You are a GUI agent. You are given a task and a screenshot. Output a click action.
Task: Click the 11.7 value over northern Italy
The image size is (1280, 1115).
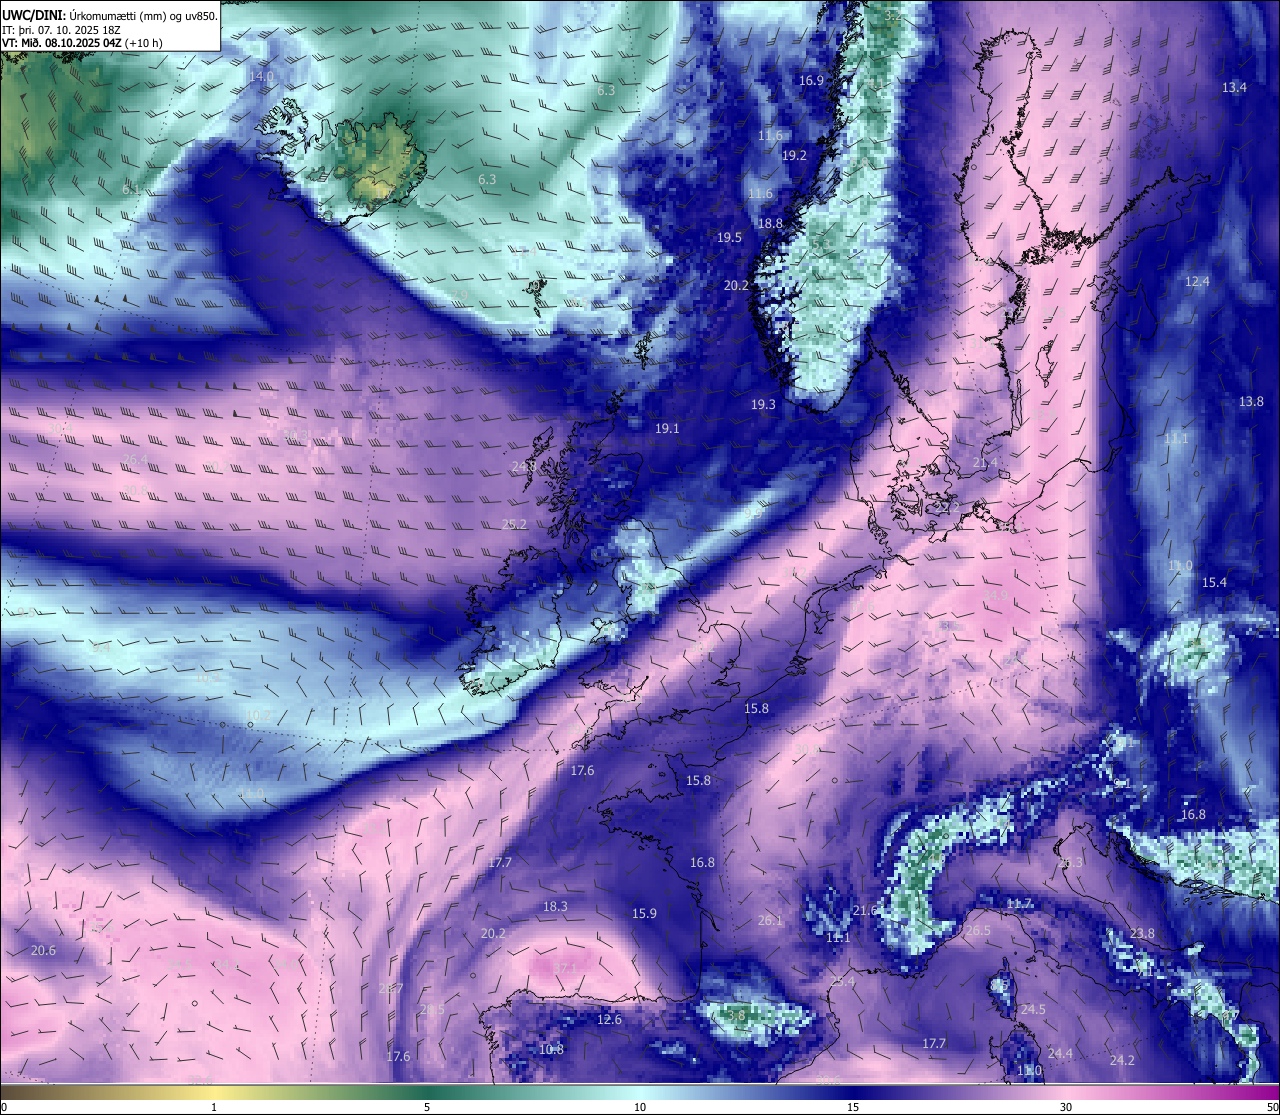[1019, 903]
